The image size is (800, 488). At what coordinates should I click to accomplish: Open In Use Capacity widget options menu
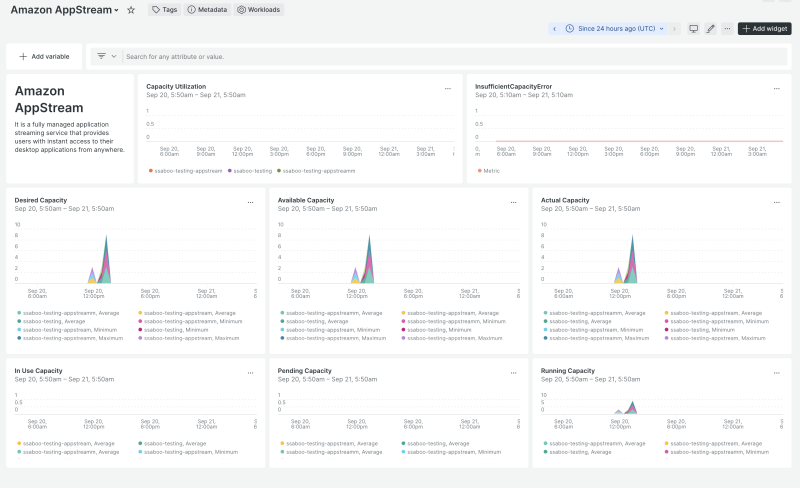[x=251, y=373]
